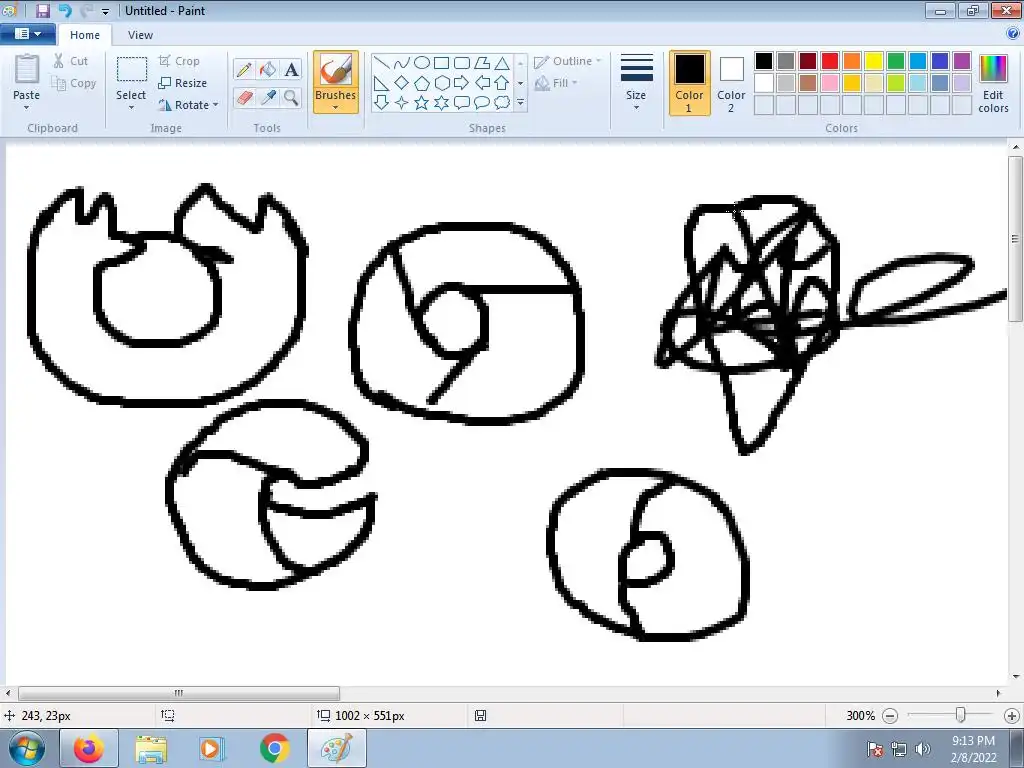Viewport: 1024px width, 768px height.
Task: Choose the Oval callout shape
Action: click(x=482, y=103)
